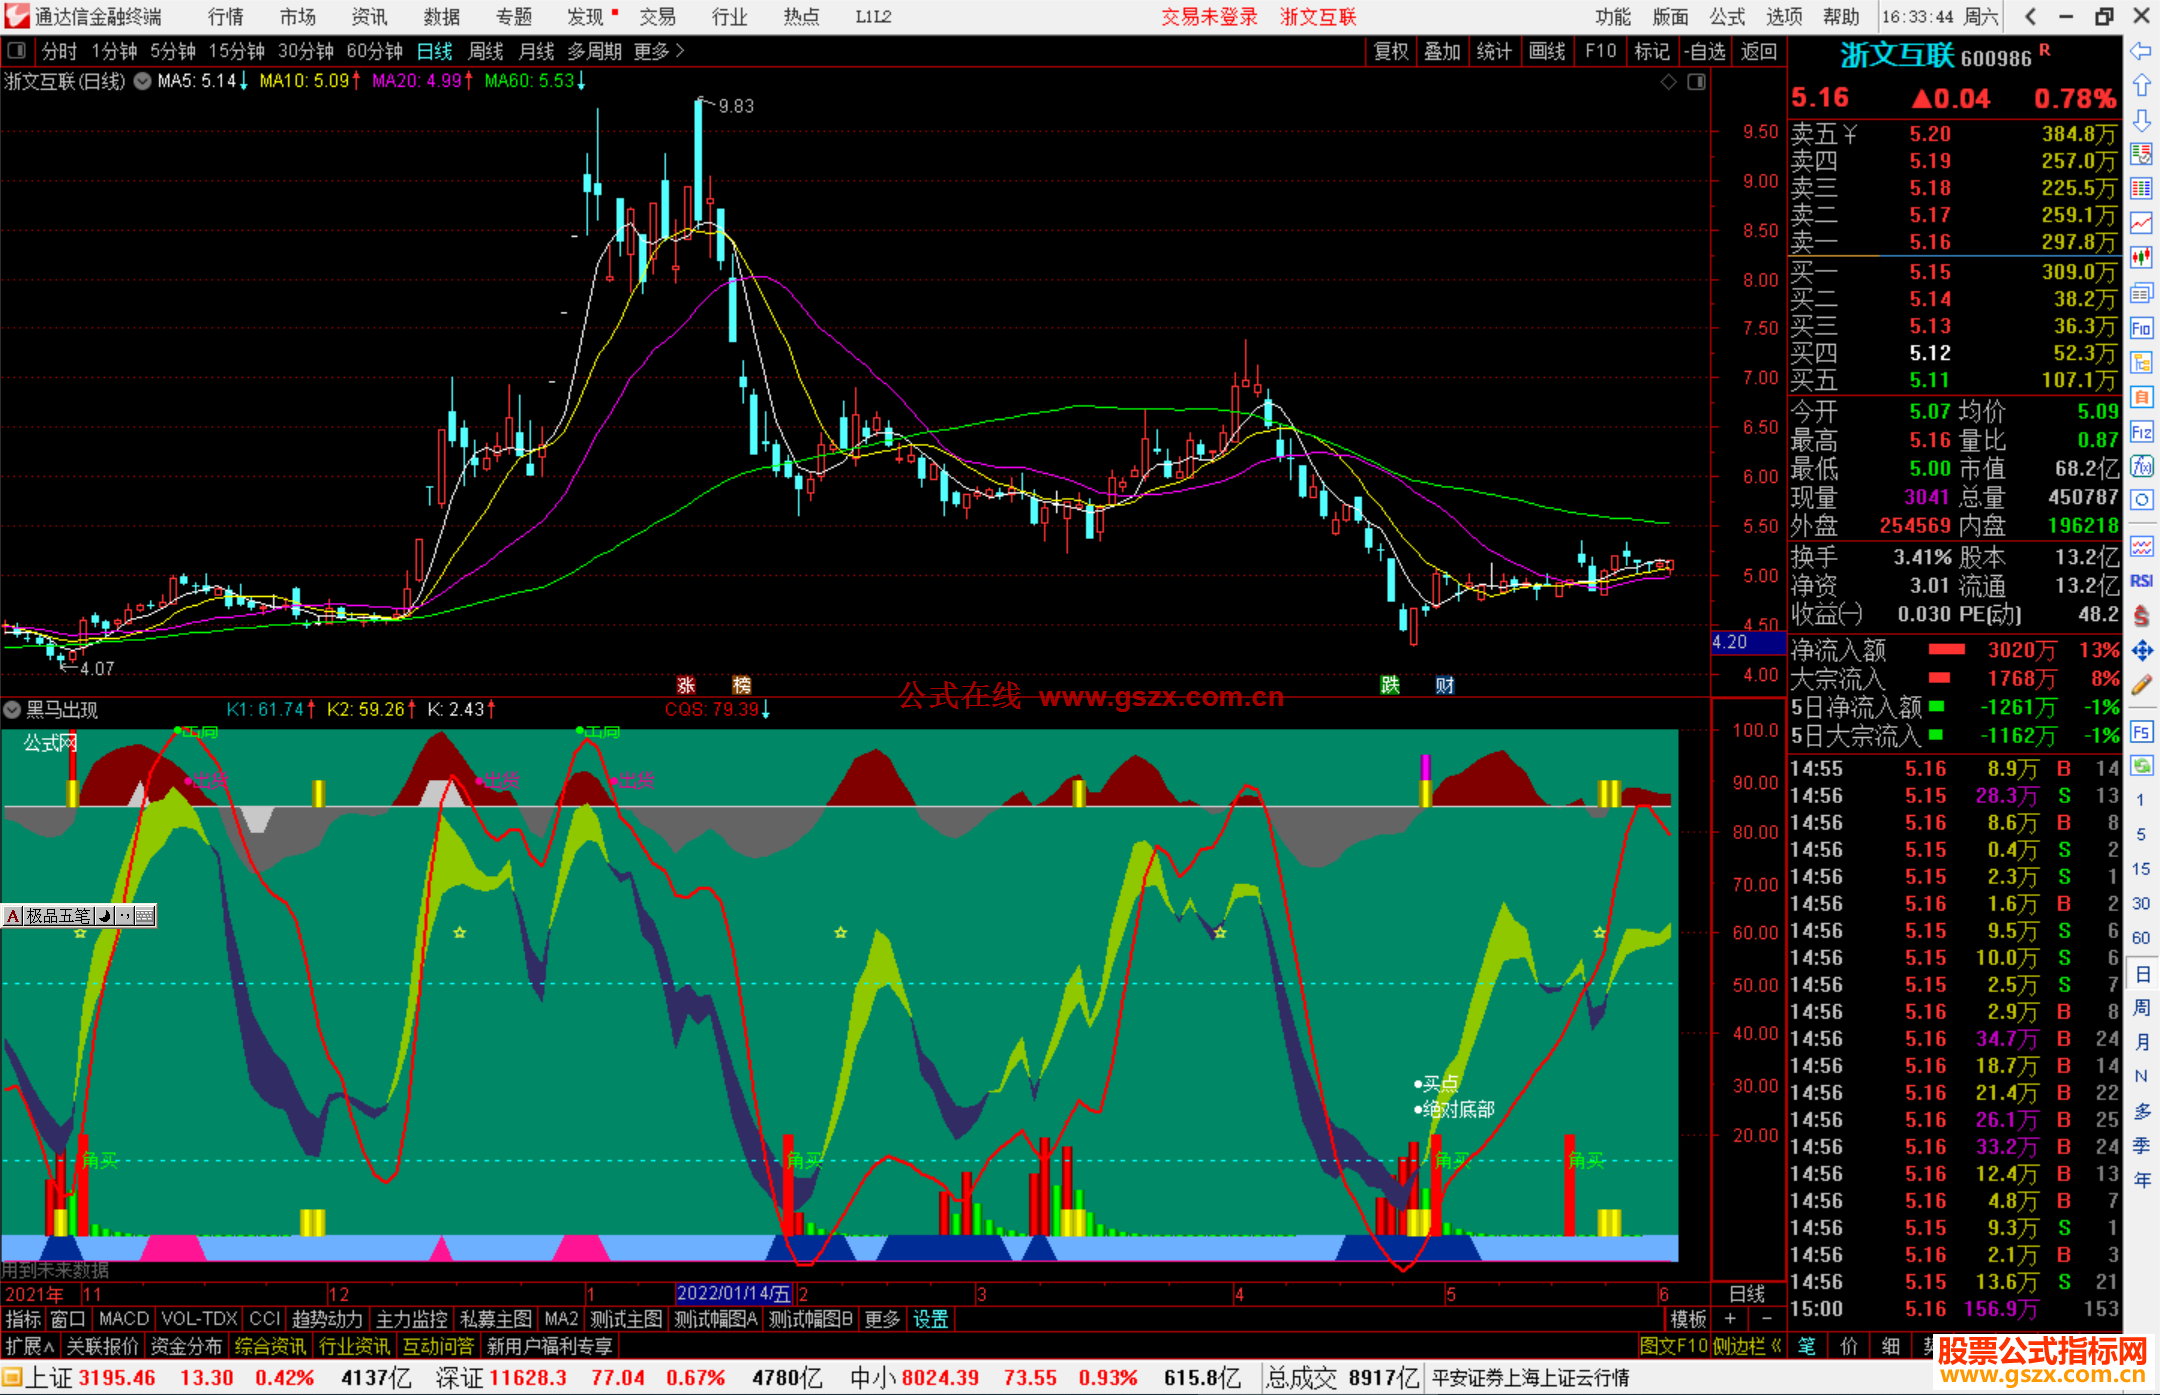Open the 行情 menu
The height and width of the screenshot is (1395, 2160).
pos(226,17)
